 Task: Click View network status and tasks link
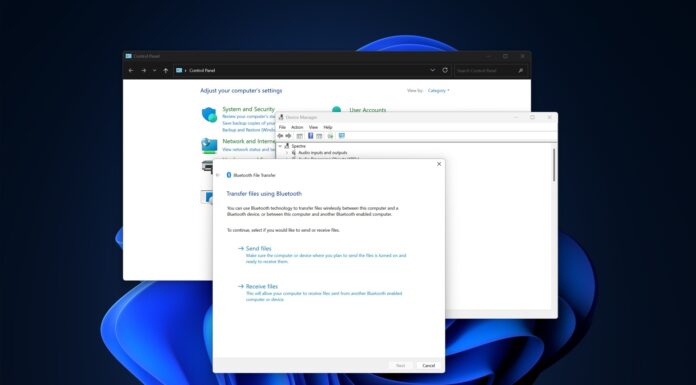click(249, 150)
